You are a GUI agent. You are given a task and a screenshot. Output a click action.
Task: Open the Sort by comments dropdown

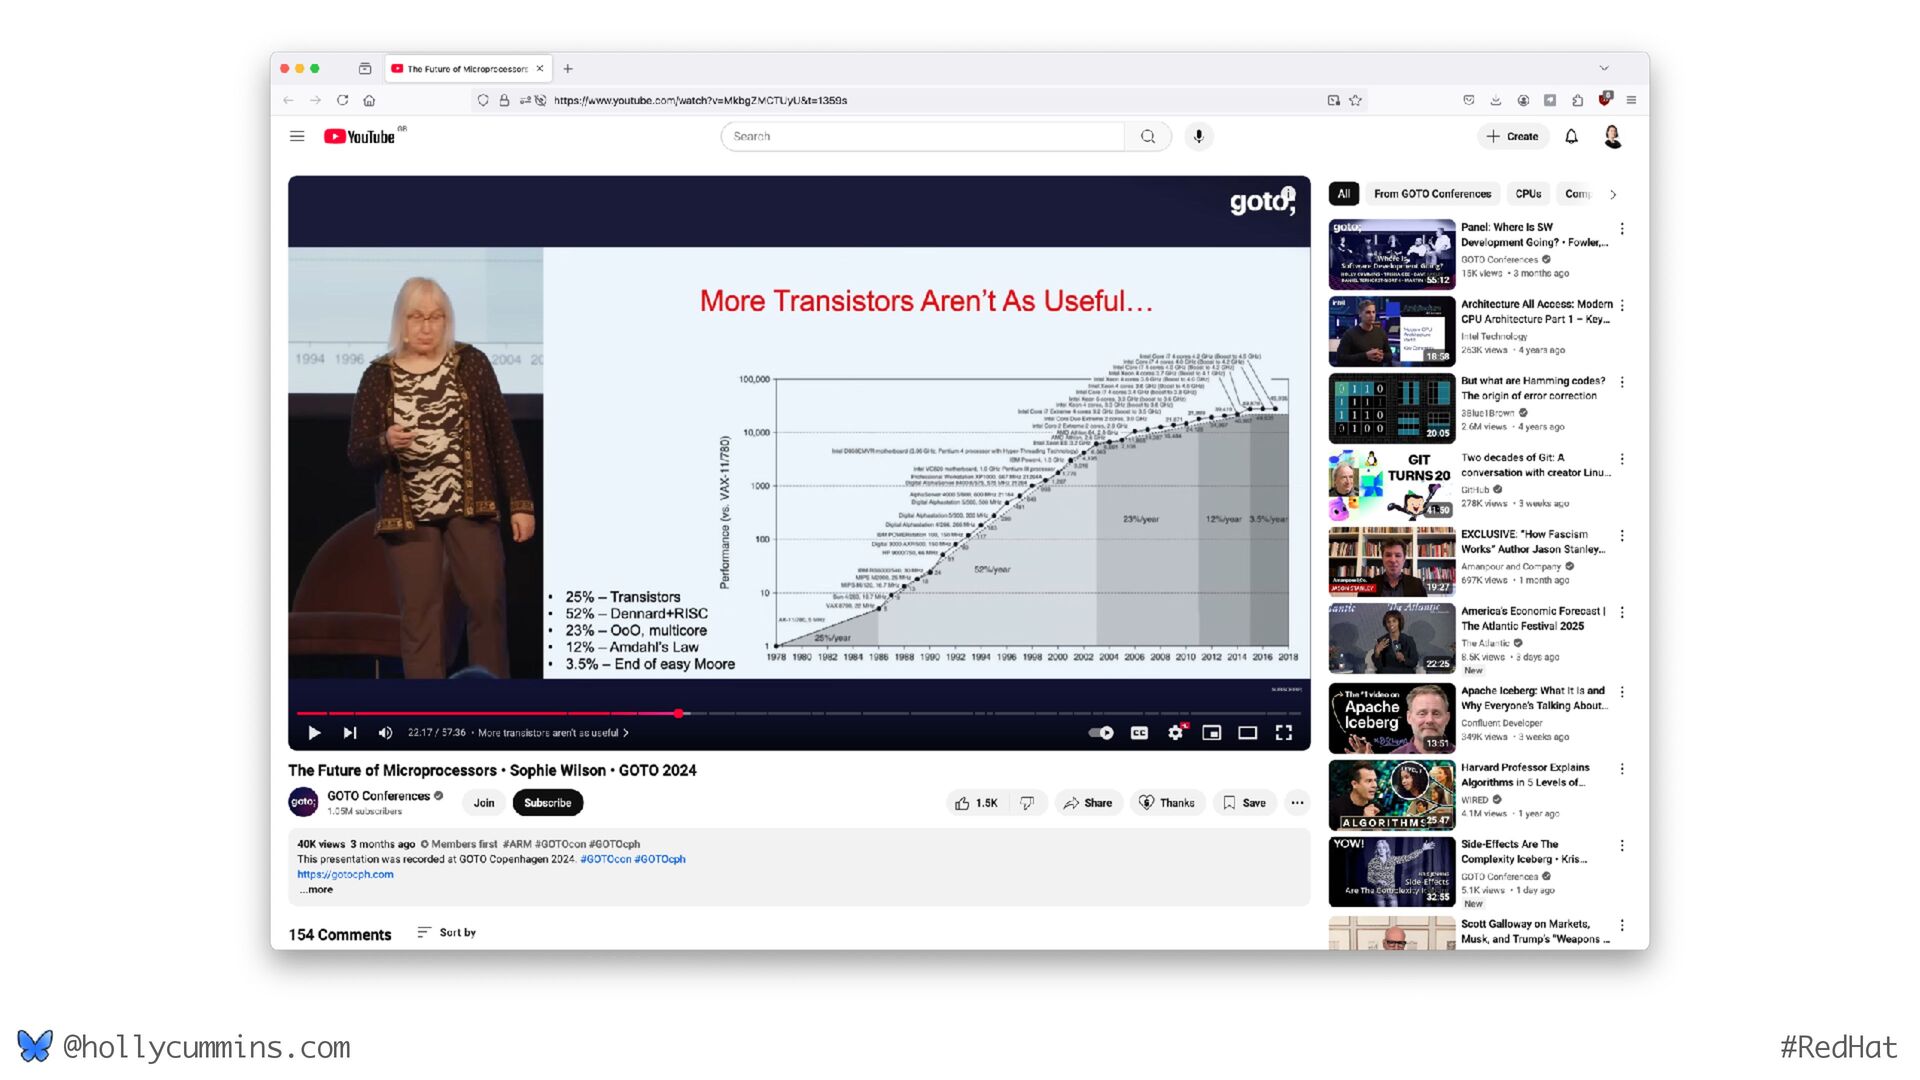pos(447,932)
